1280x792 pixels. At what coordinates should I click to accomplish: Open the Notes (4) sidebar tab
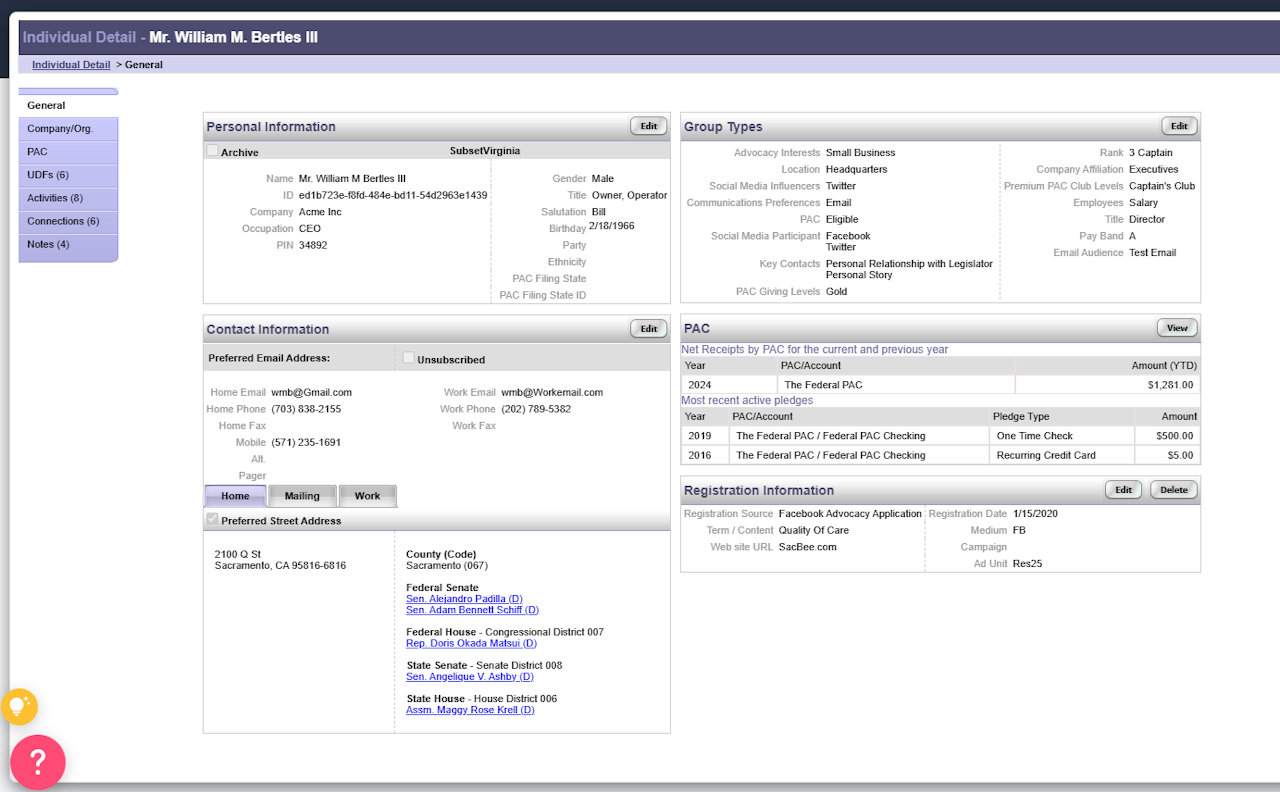[48, 244]
